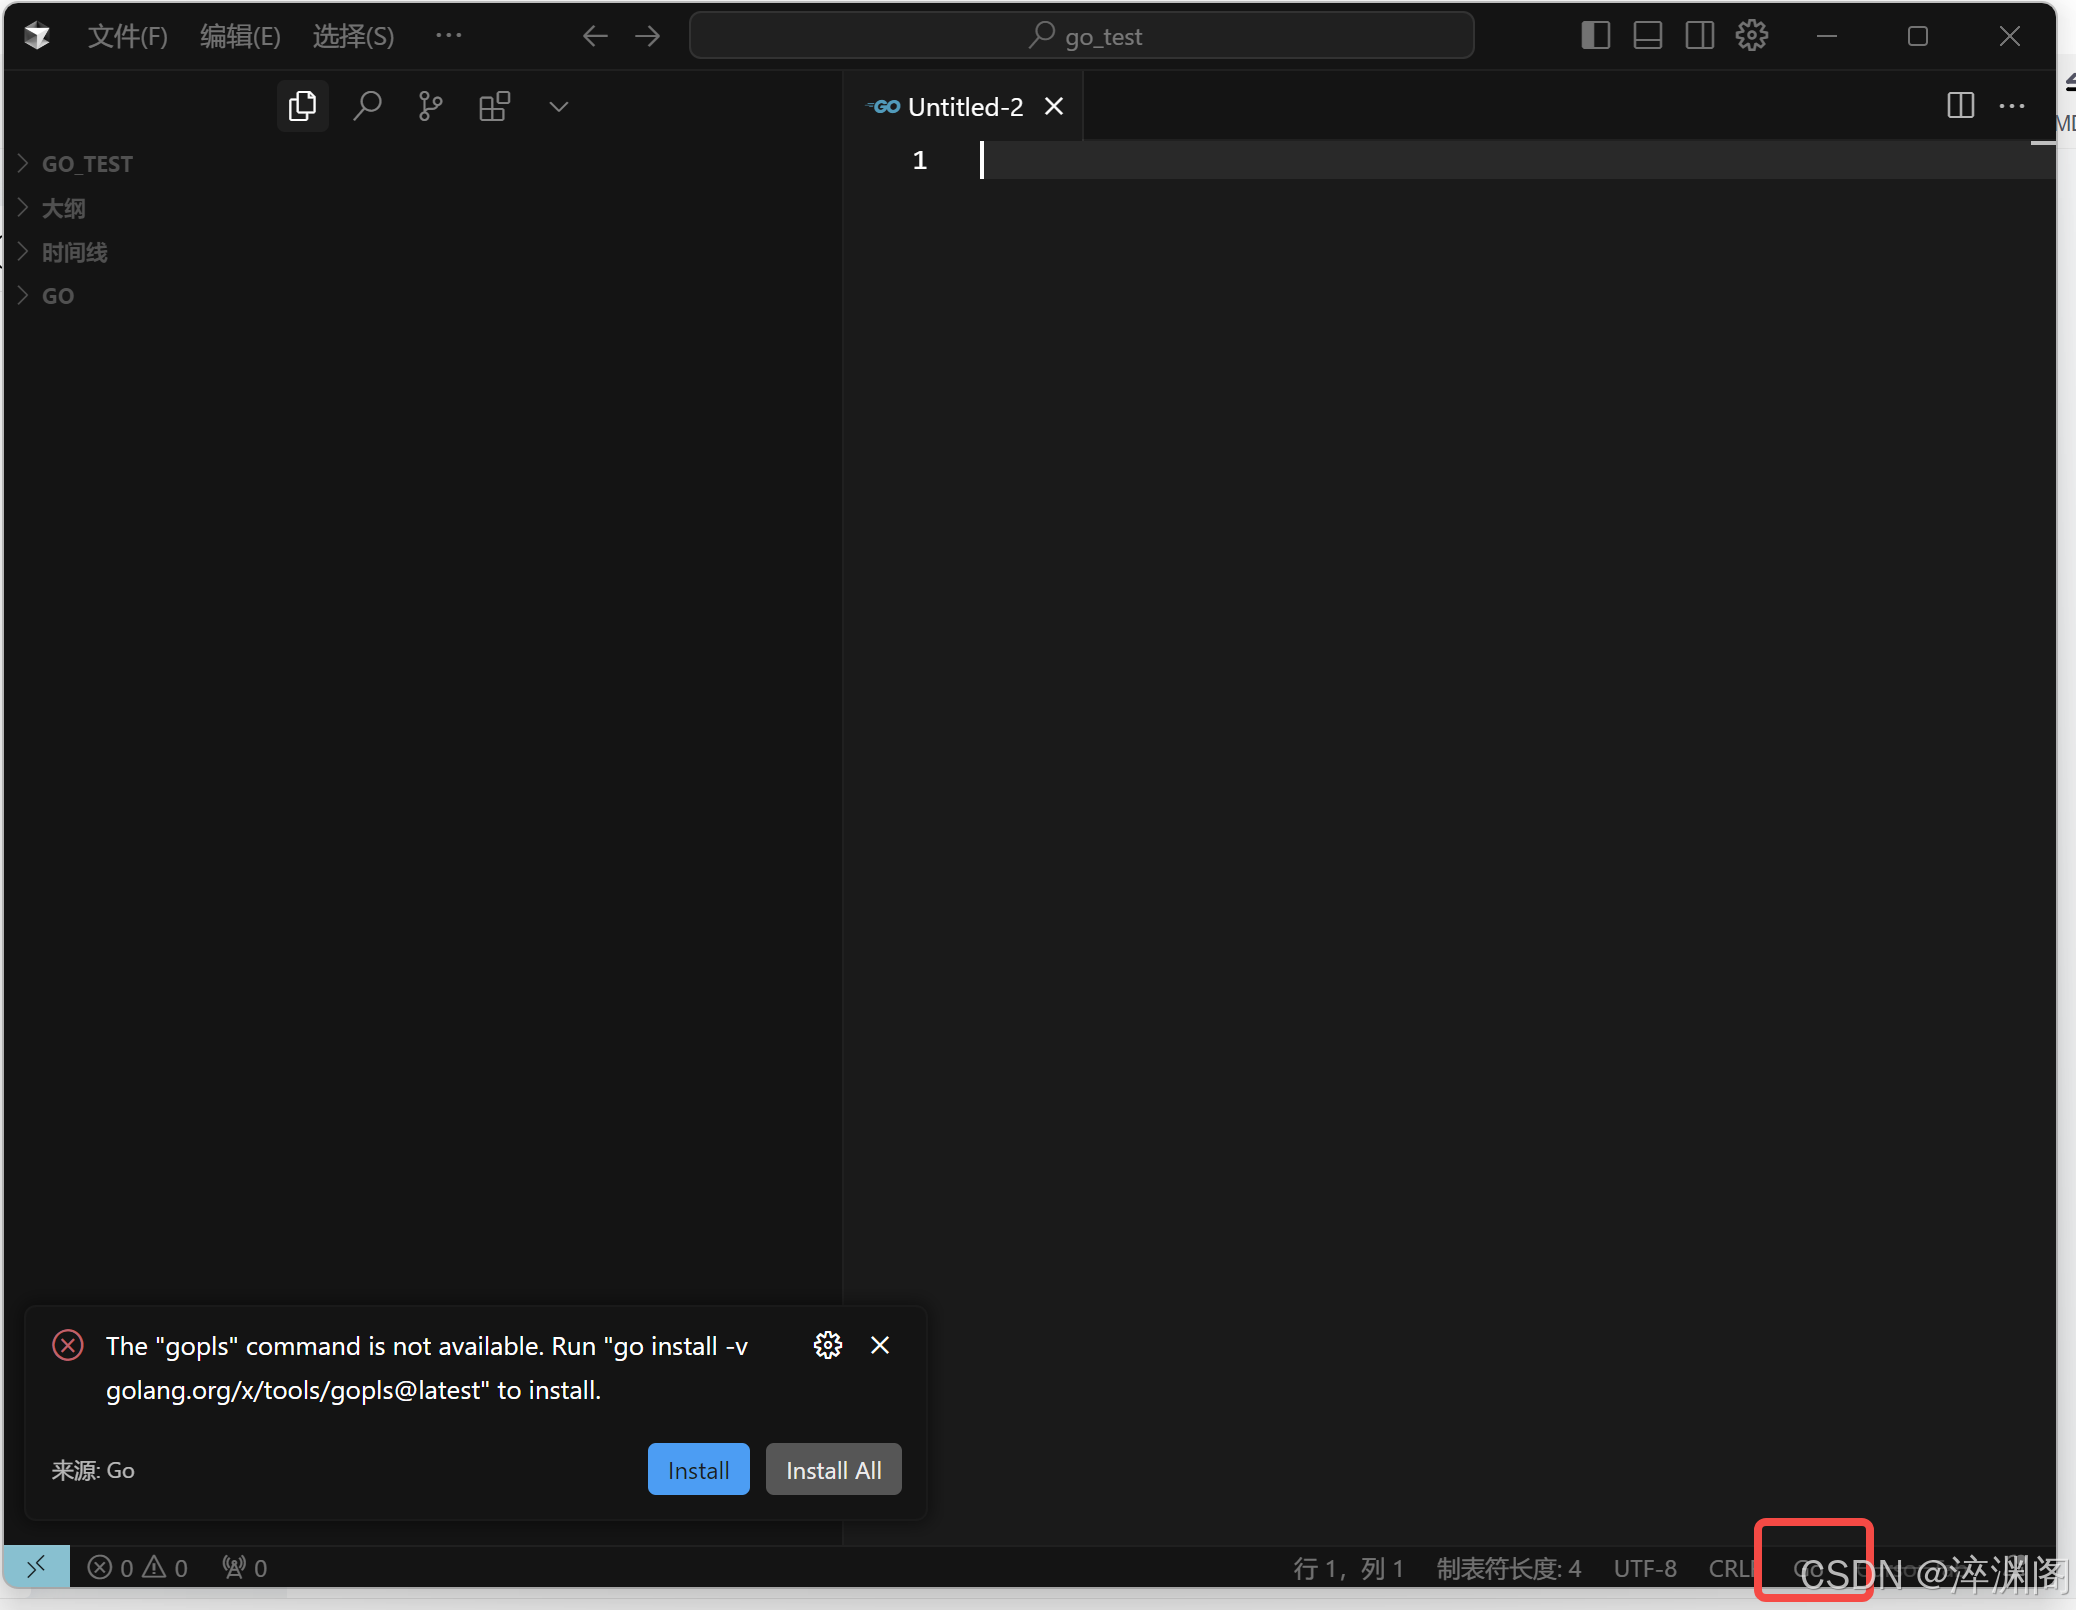This screenshot has height=1610, width=2076.
Task: Open the Explorer view icon
Action: (302, 106)
